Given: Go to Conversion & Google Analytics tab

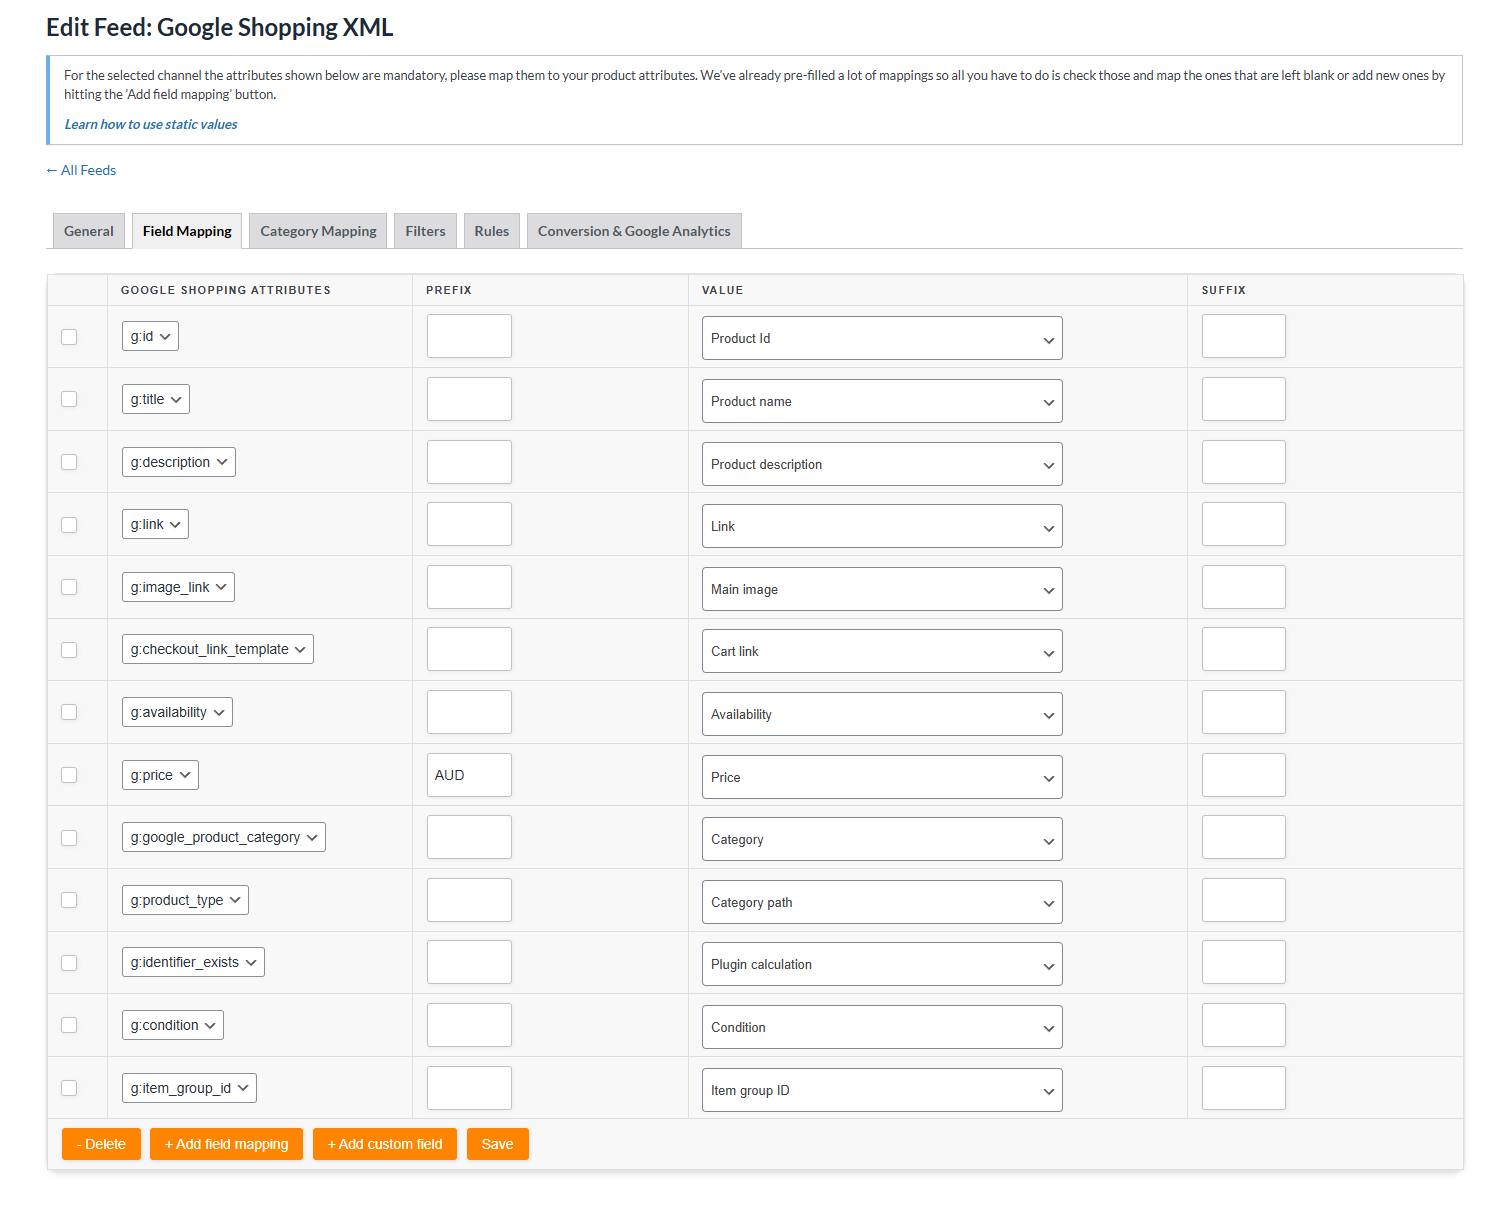Looking at the screenshot, I should point(634,231).
